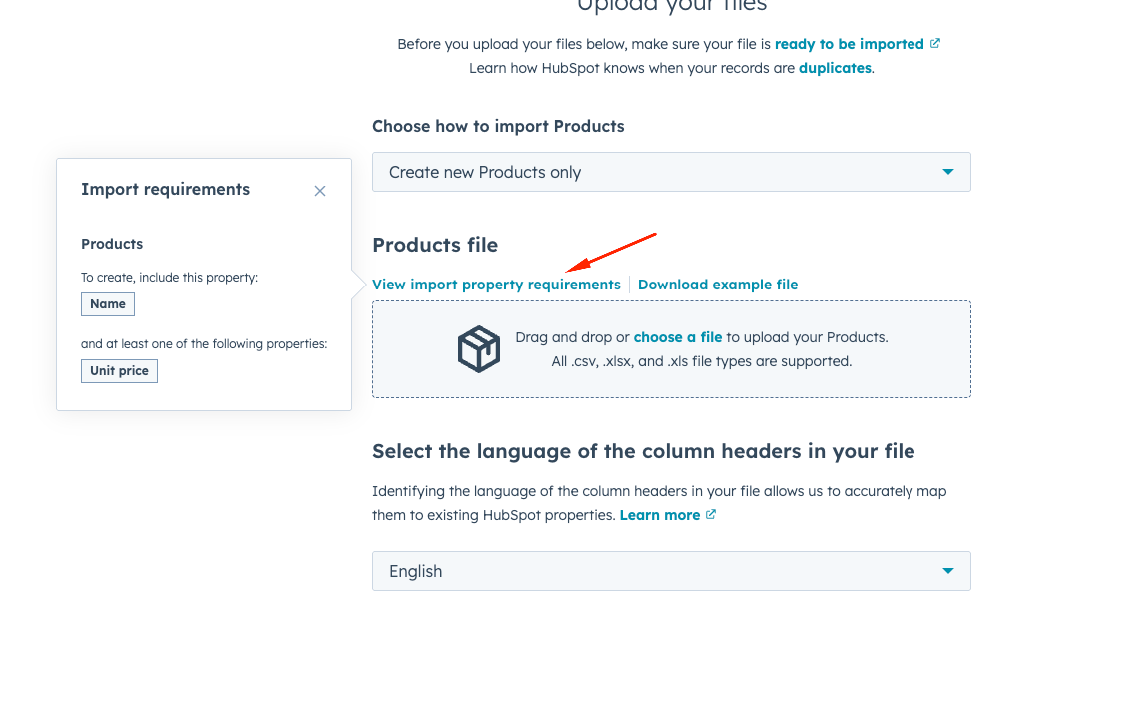Select the "Unit price" property tag

[119, 371]
